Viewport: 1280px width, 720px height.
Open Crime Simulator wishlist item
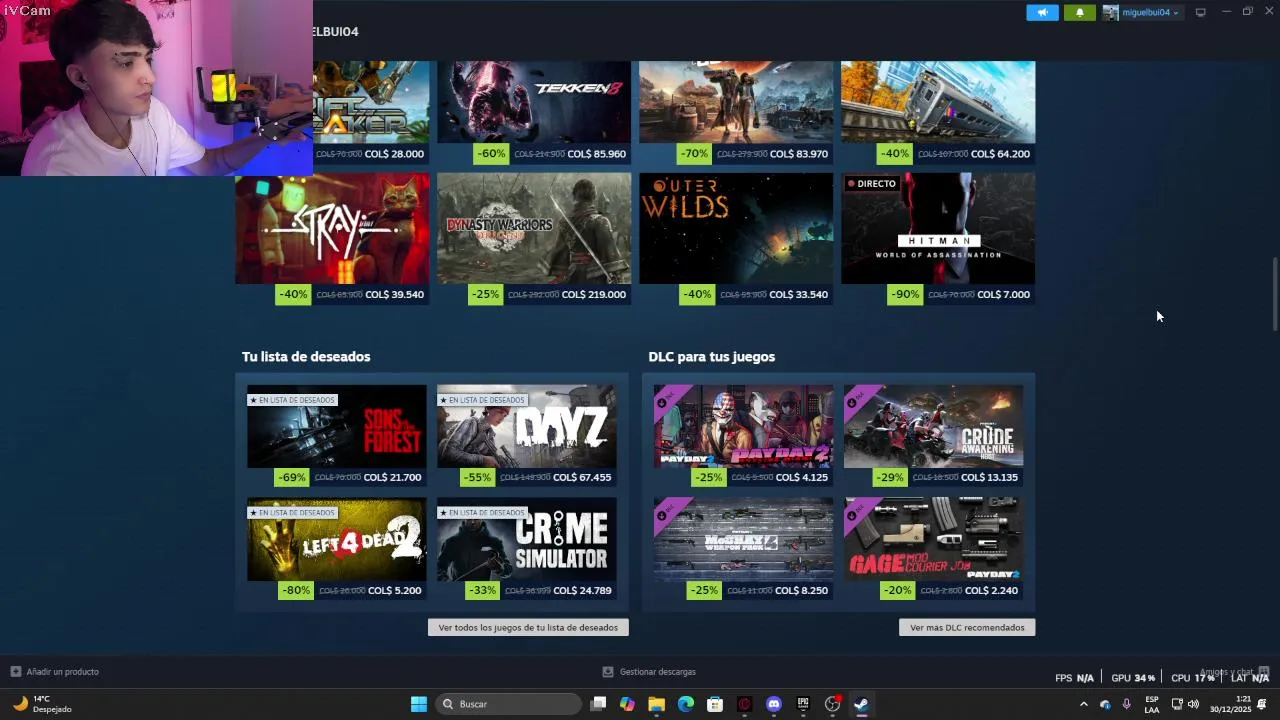click(x=527, y=539)
